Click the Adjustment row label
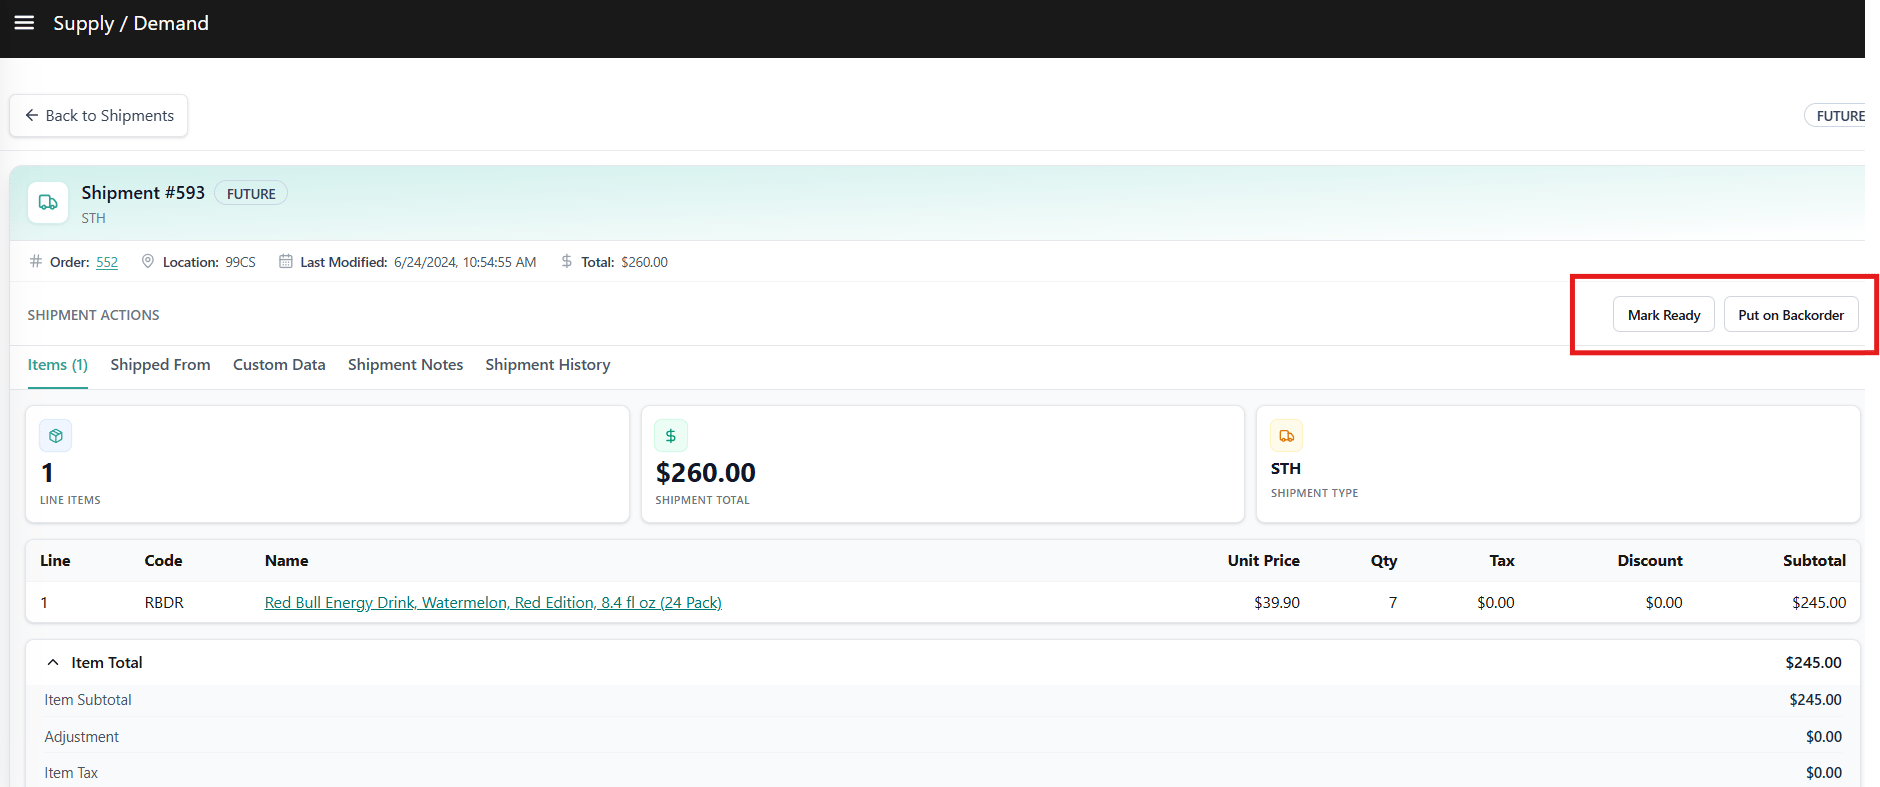The width and height of the screenshot is (1880, 787). click(x=81, y=737)
